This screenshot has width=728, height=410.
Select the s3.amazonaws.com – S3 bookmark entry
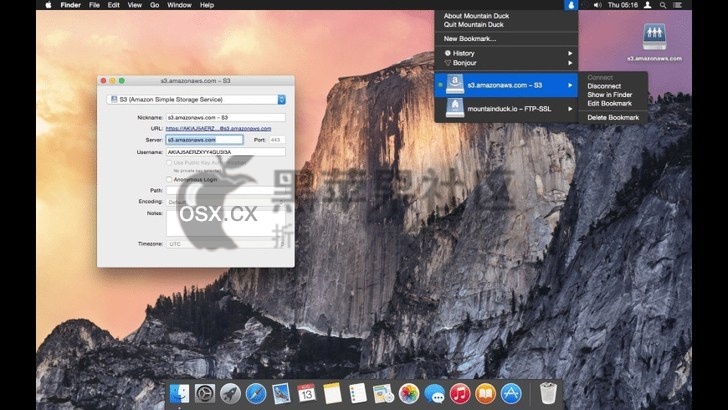coord(506,85)
